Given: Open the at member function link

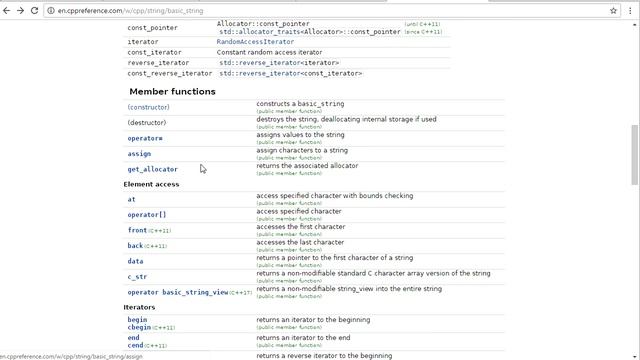Looking at the screenshot, I should tap(131, 200).
